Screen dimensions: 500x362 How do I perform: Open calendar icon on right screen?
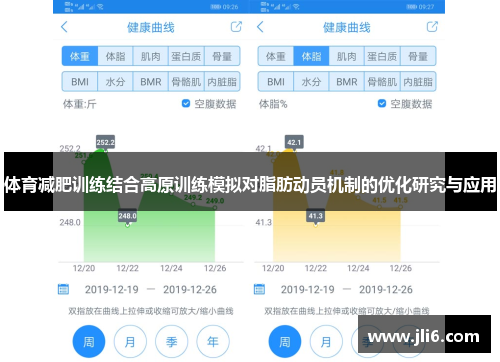point(259,289)
